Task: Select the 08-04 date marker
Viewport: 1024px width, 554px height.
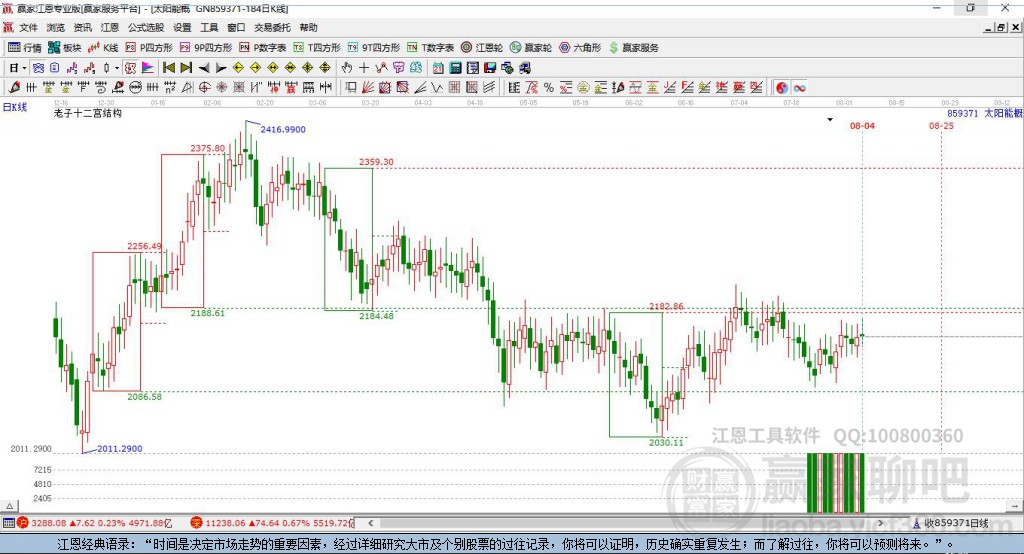Action: pyautogui.click(x=862, y=125)
